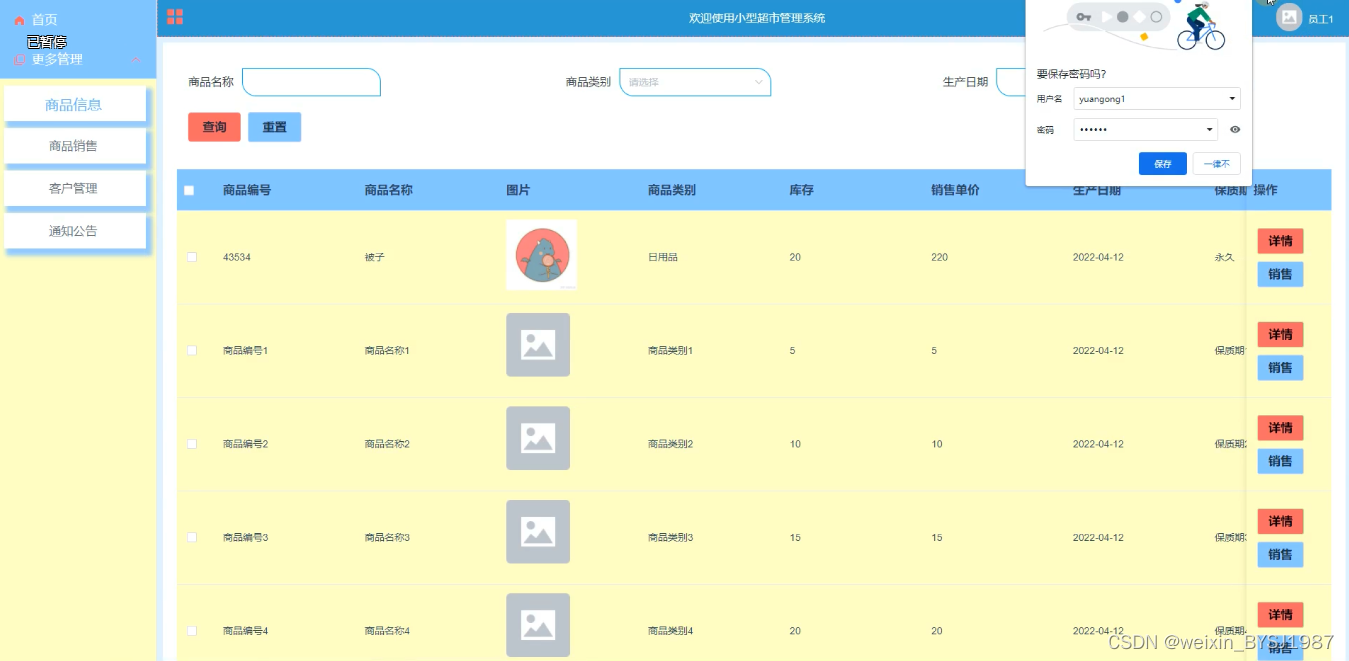Go to 首页 in the sidebar
The image size is (1349, 661).
click(x=45, y=20)
